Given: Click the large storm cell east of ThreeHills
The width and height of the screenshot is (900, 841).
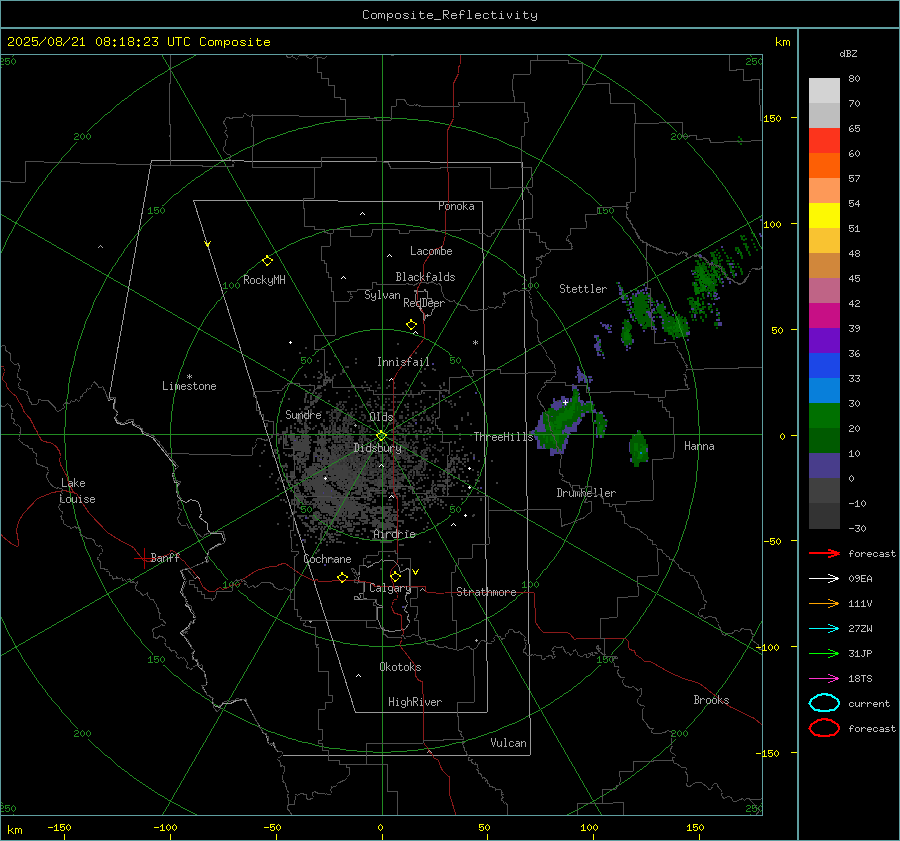Looking at the screenshot, I should coord(562,422).
